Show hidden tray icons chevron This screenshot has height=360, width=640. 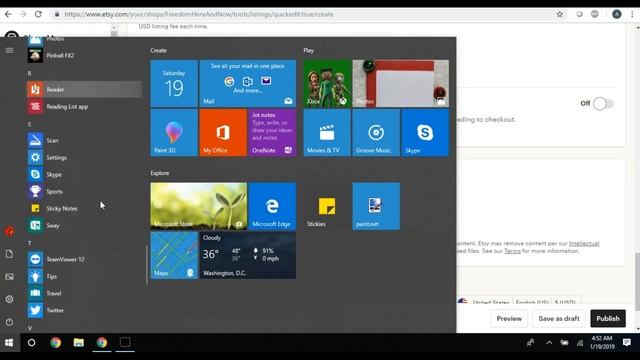pos(549,343)
